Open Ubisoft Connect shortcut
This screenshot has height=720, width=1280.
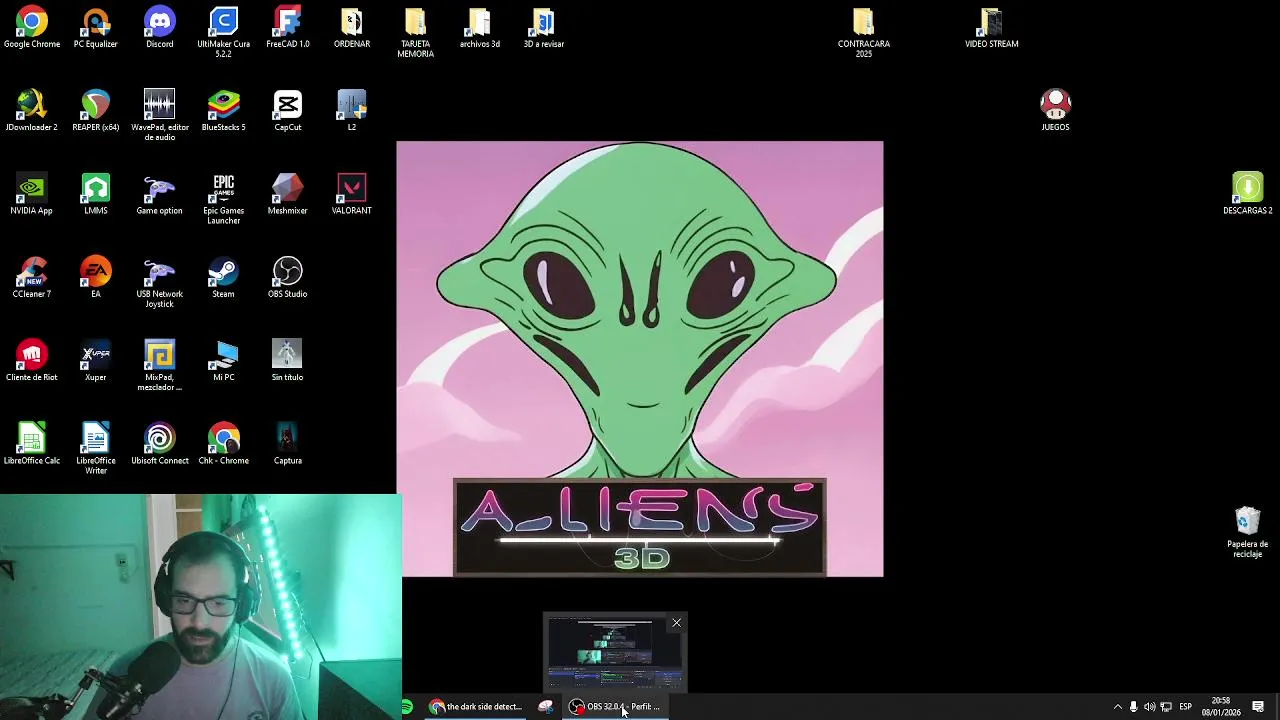(159, 444)
